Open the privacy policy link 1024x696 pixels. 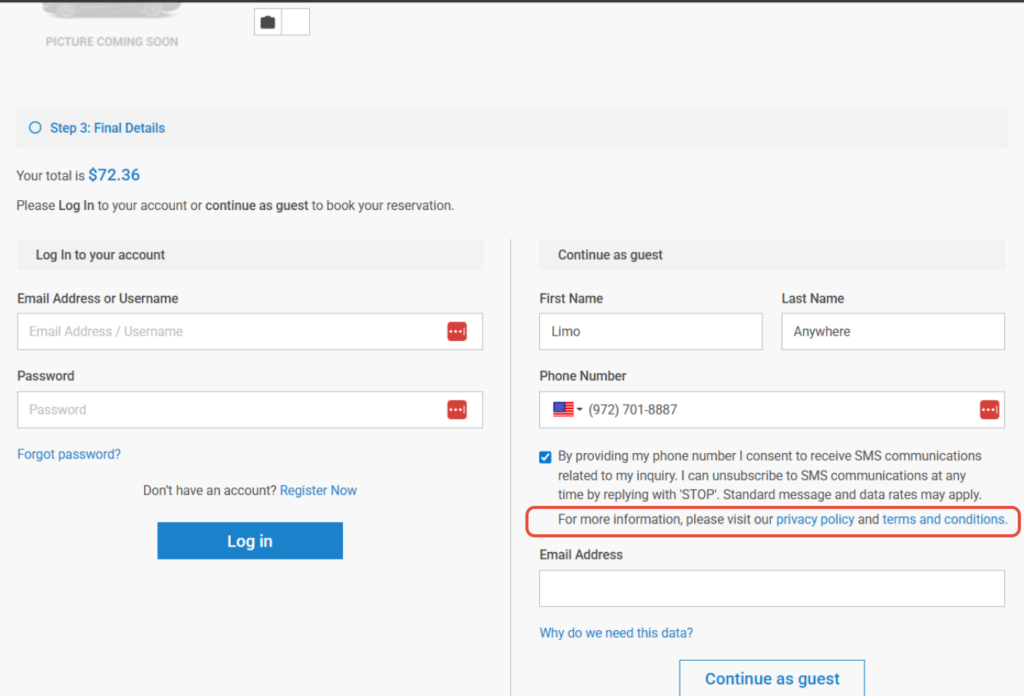click(x=815, y=520)
